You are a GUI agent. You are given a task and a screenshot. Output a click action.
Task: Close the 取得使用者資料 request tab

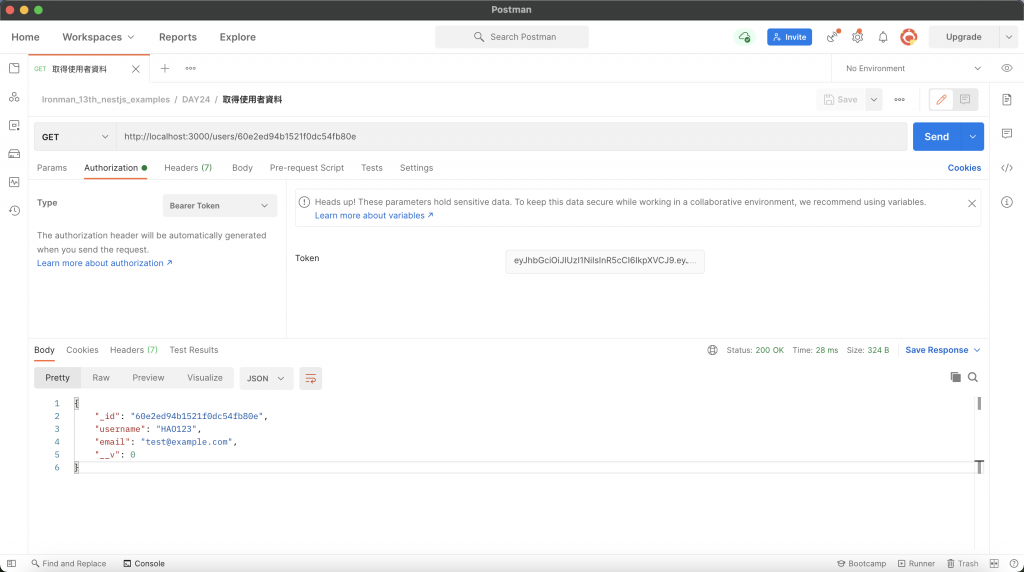coord(135,69)
